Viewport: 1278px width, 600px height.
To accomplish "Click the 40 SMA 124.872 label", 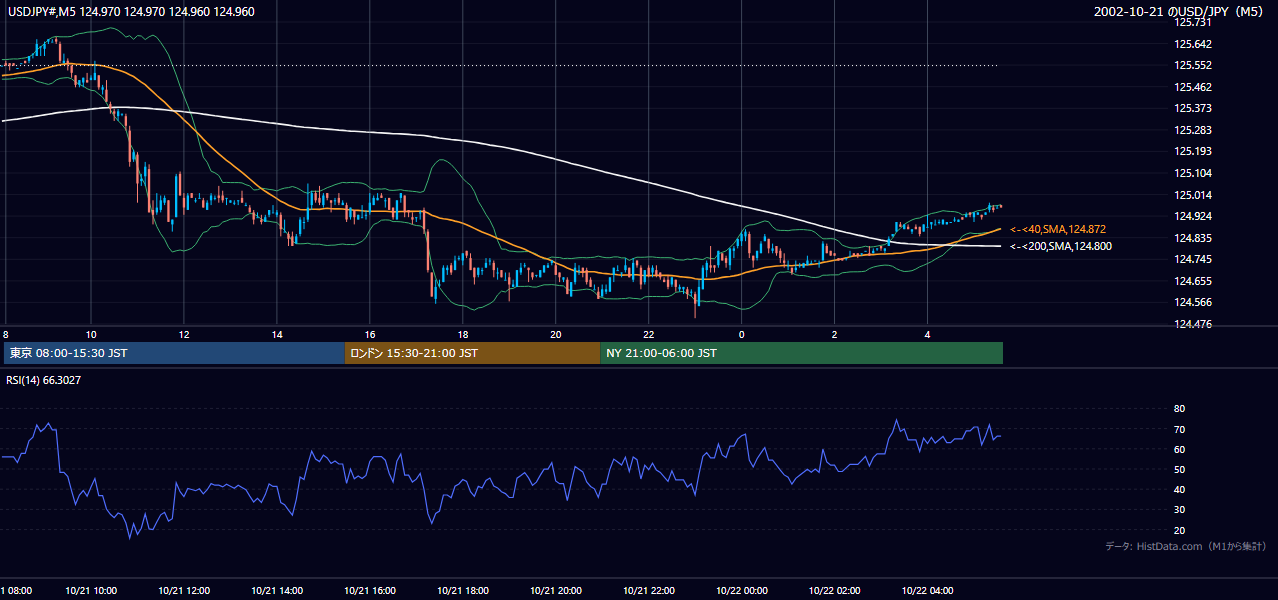I will tap(1058, 230).
